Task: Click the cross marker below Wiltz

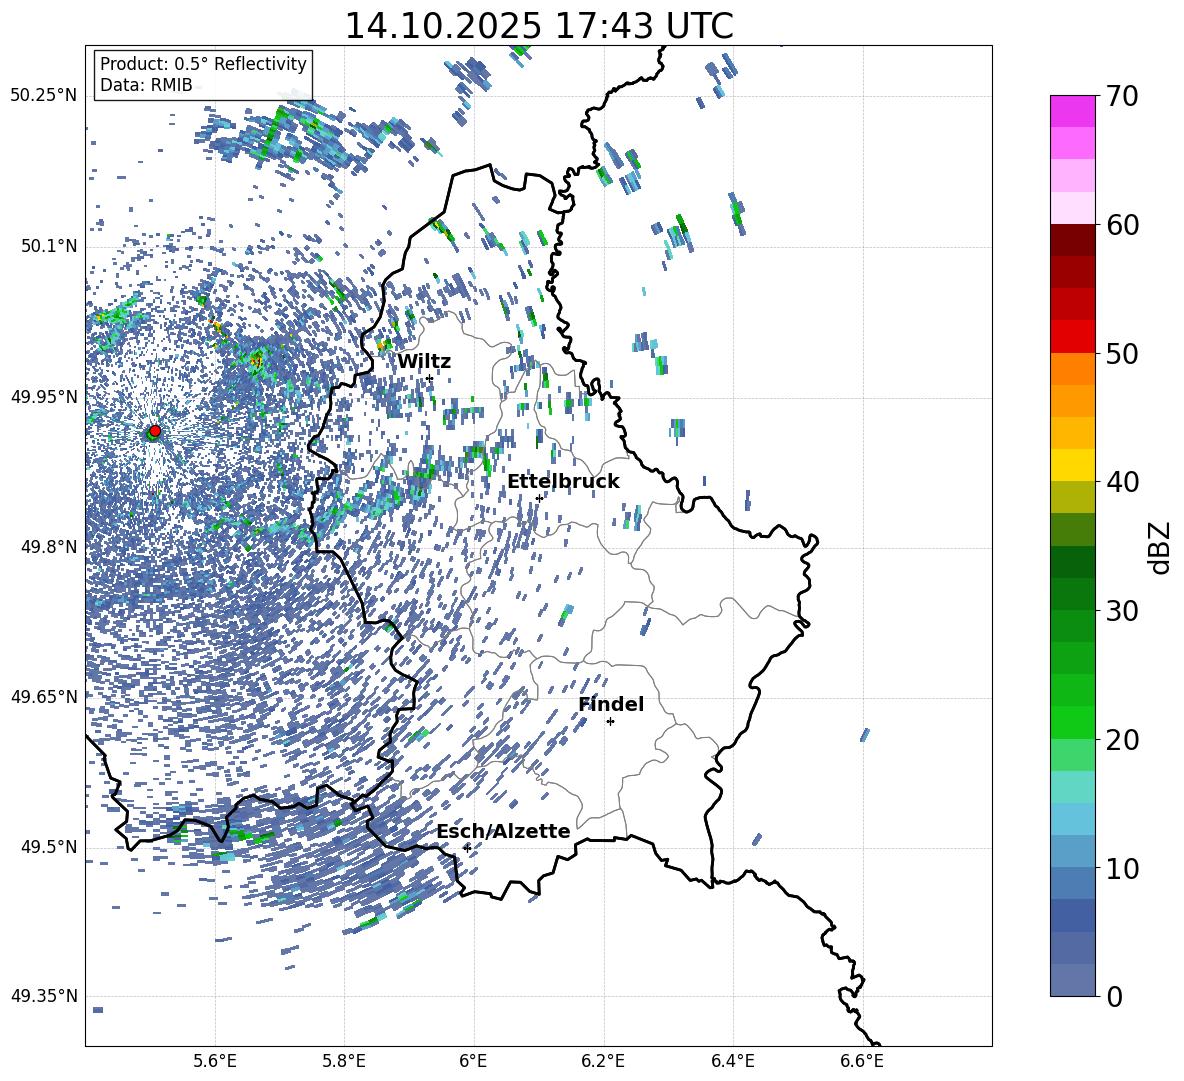Action: tap(430, 378)
